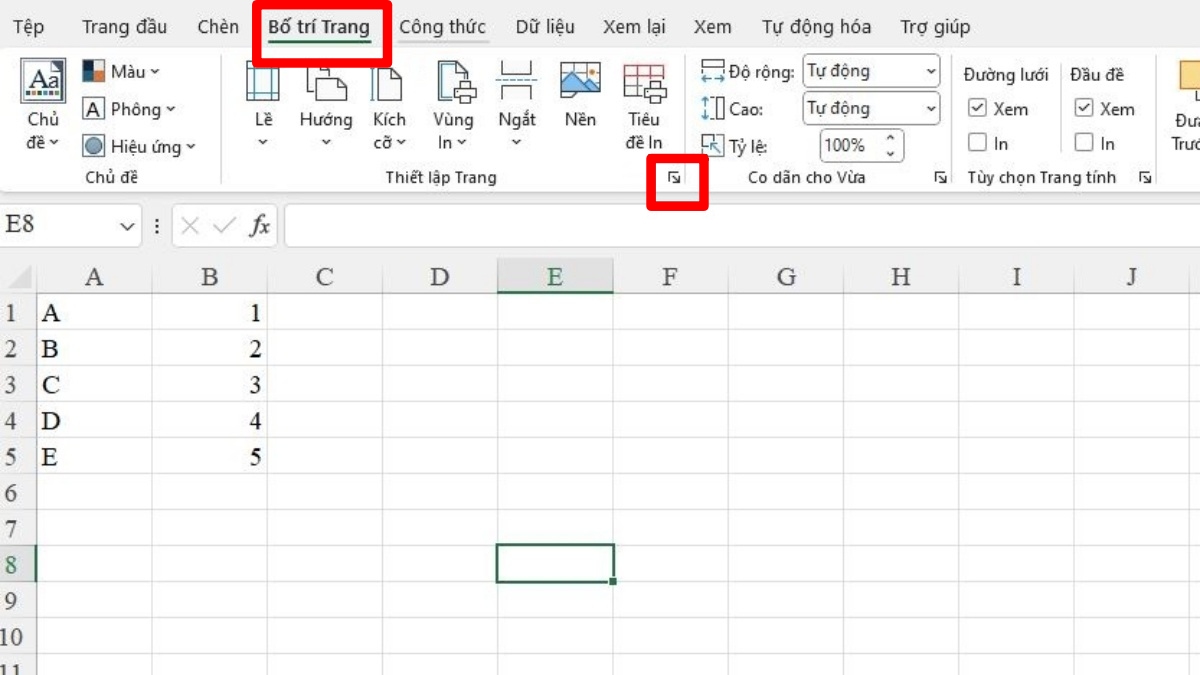Uncheck Xem under Đầu đề
Image resolution: width=1200 pixels, height=675 pixels.
point(1084,108)
